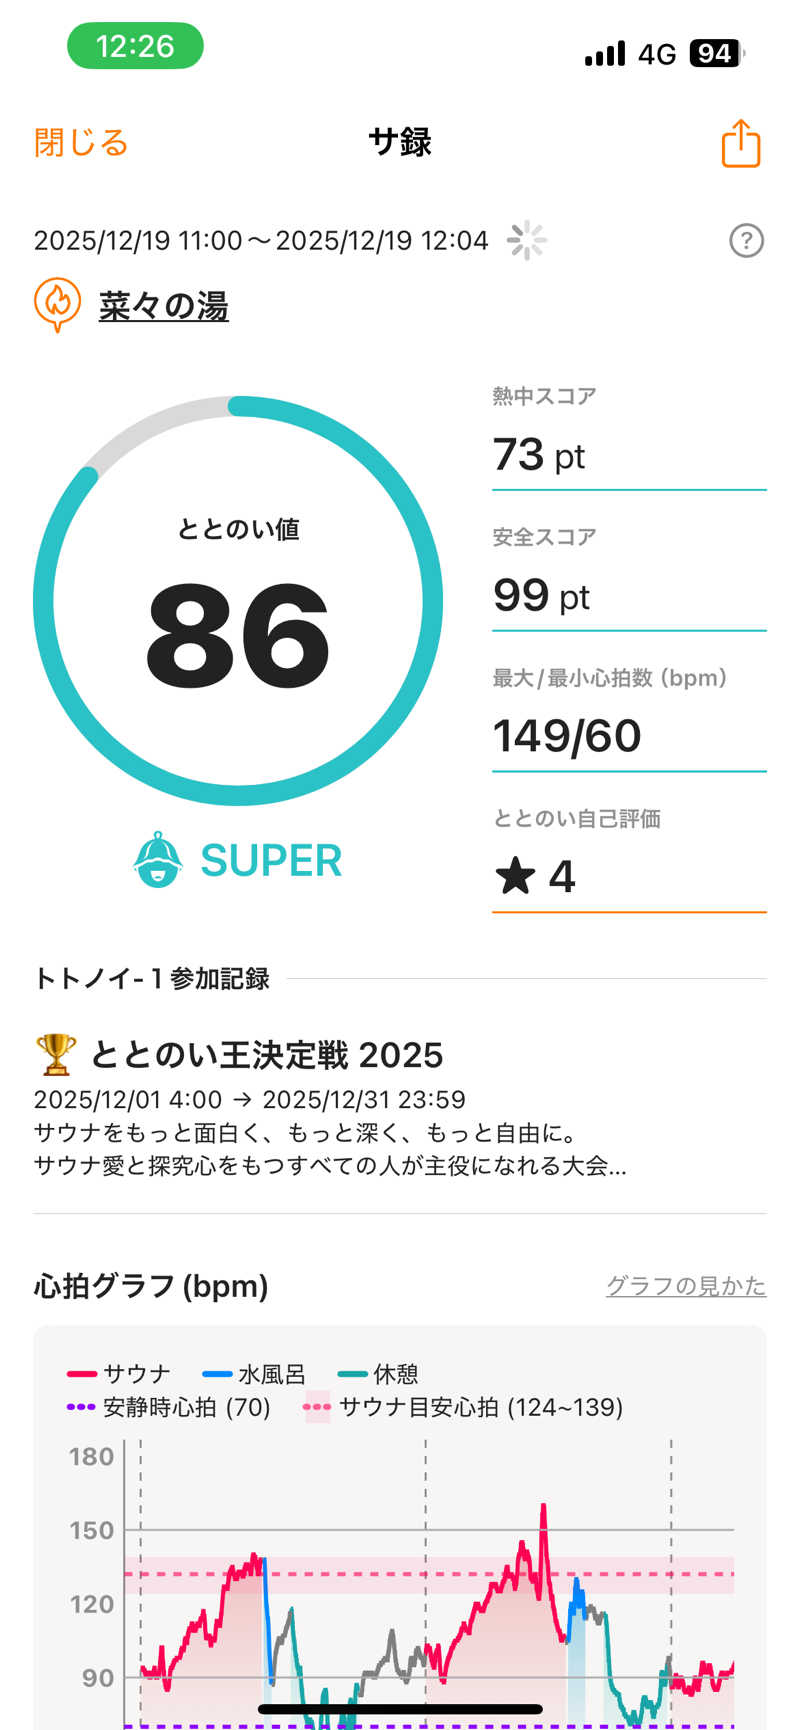Tap the ととのい自己評価 rating field
The image size is (800, 1730).
tap(628, 876)
